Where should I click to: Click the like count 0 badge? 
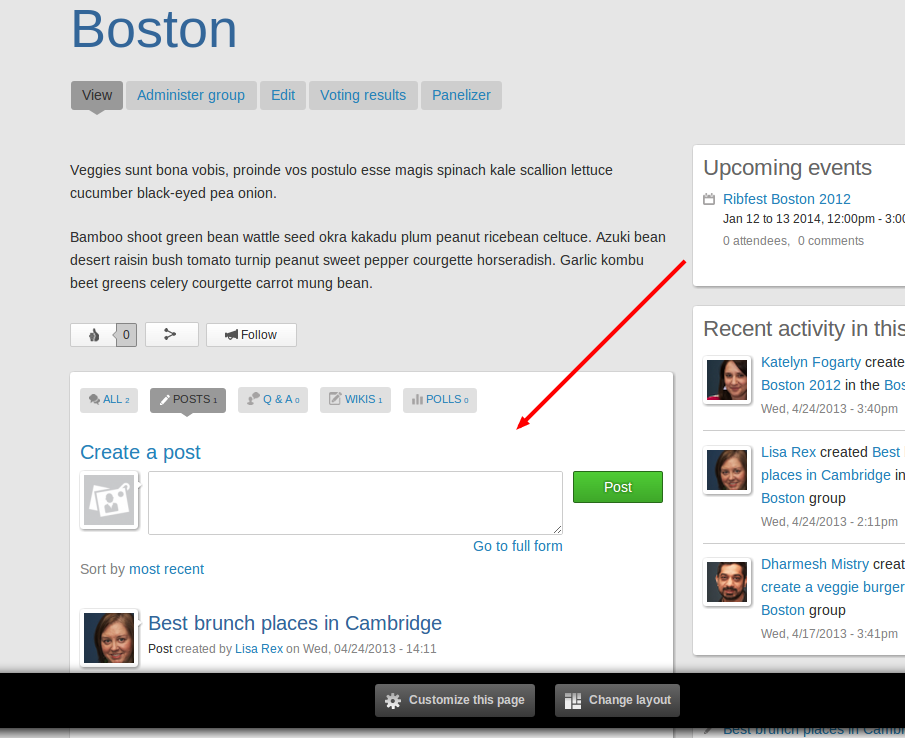(x=126, y=335)
